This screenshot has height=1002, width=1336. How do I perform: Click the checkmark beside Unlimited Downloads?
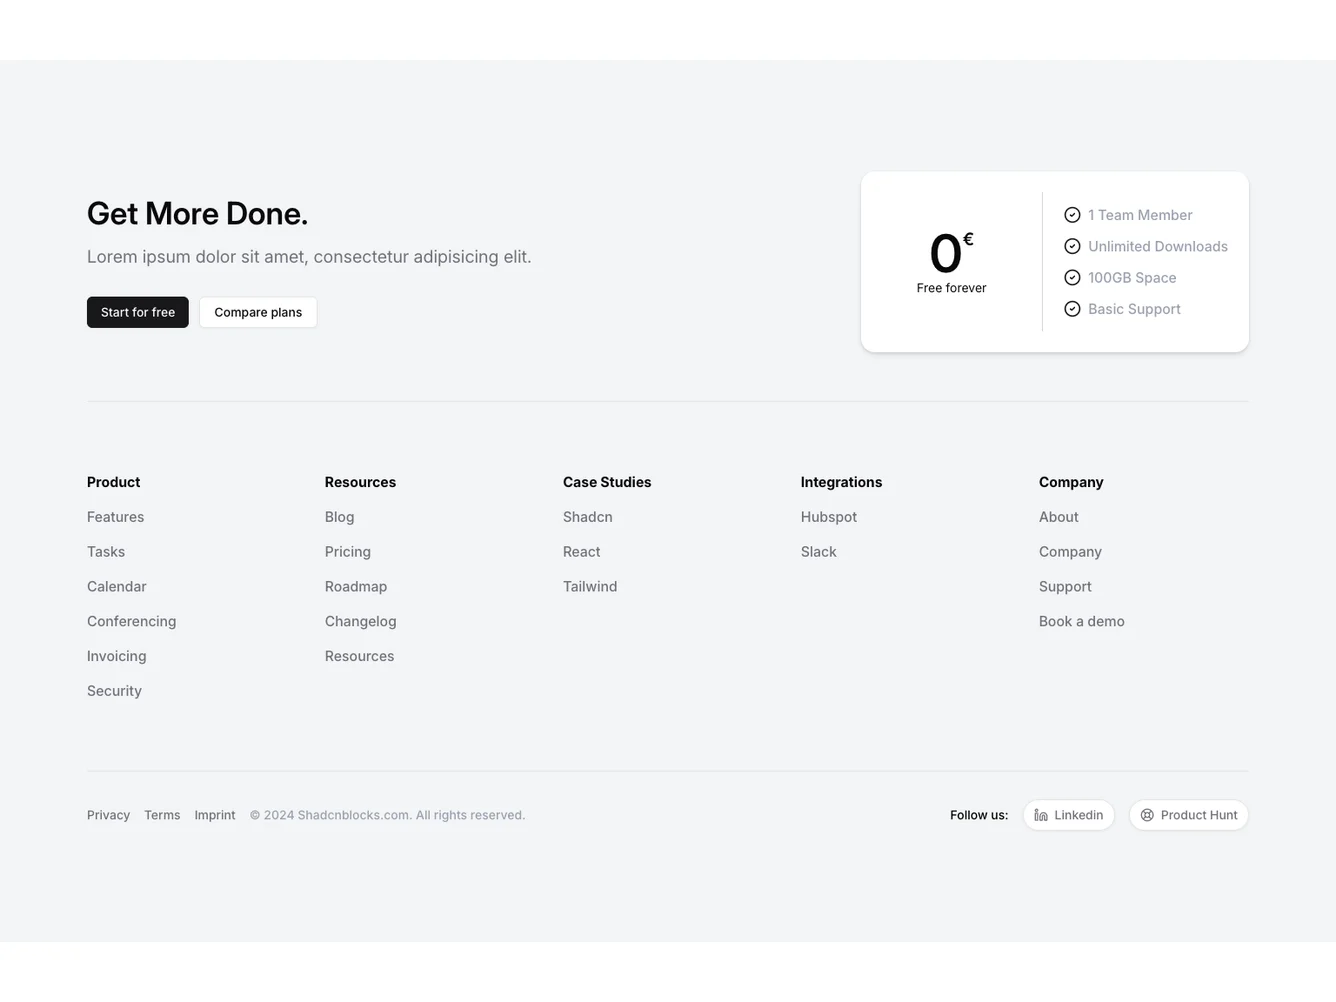1072,246
